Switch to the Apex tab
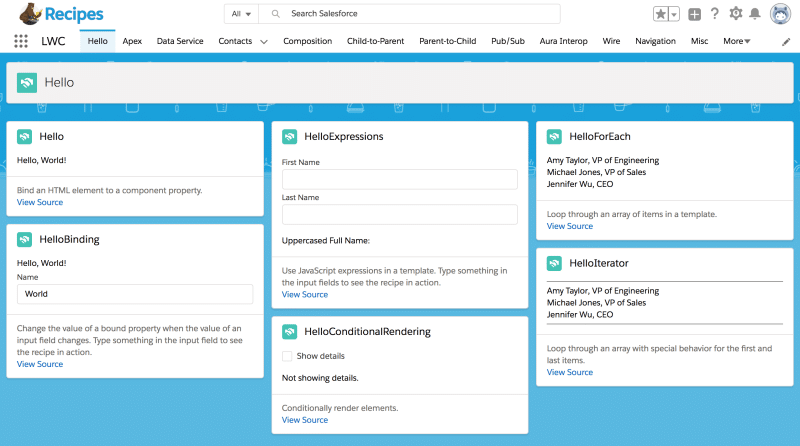Image resolution: width=800 pixels, height=446 pixels. coord(132,42)
